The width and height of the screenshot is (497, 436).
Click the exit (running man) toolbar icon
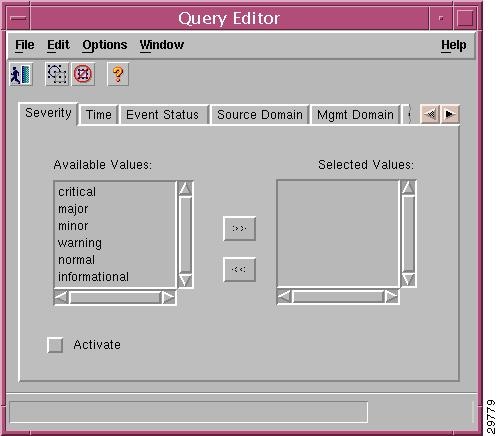tap(21, 74)
